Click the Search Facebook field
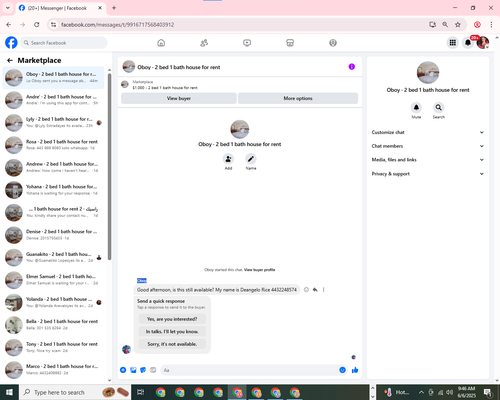This screenshot has width=500, height=400. click(64, 43)
